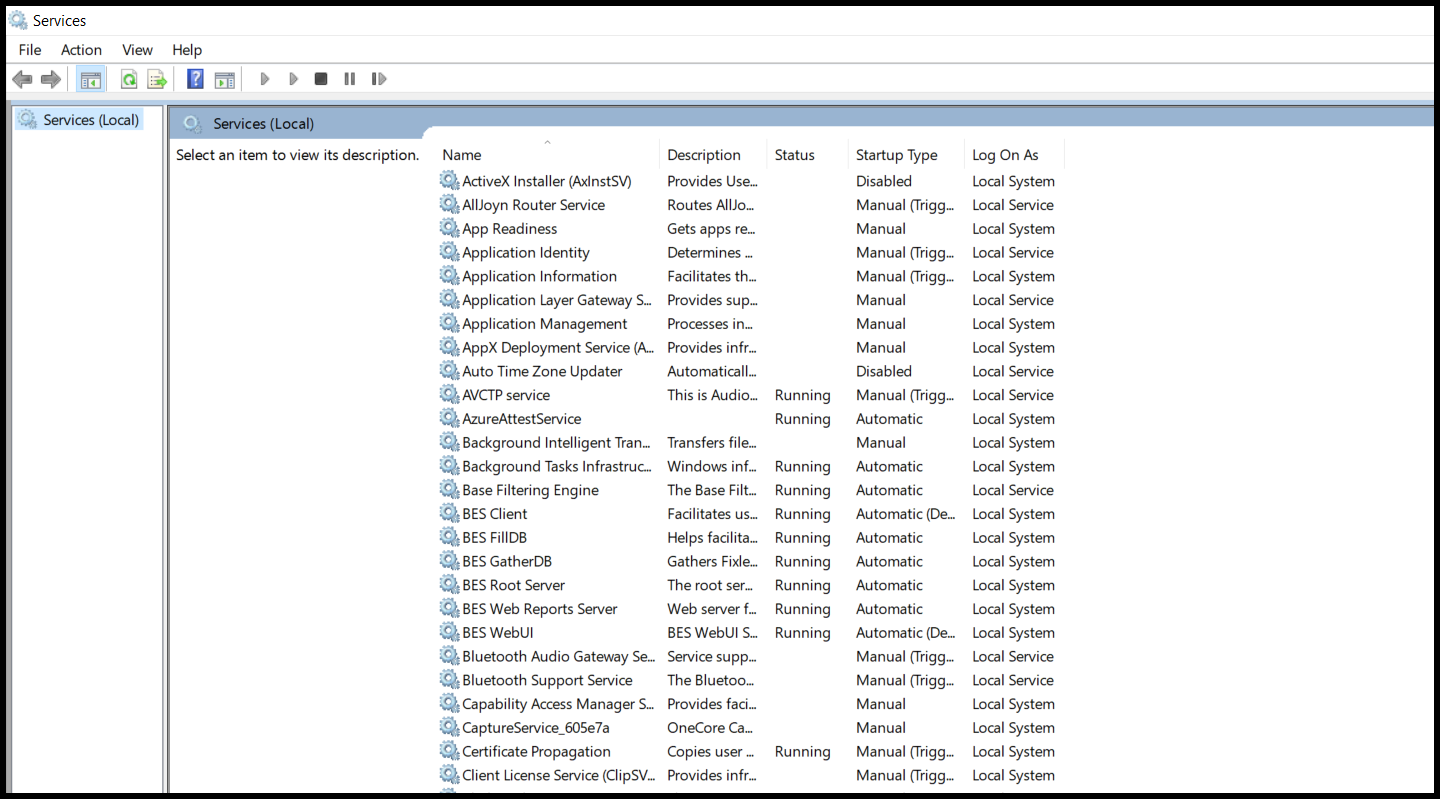1440x799 pixels.
Task: Click the Forward arrow in the toolbar
Action: pos(50,79)
